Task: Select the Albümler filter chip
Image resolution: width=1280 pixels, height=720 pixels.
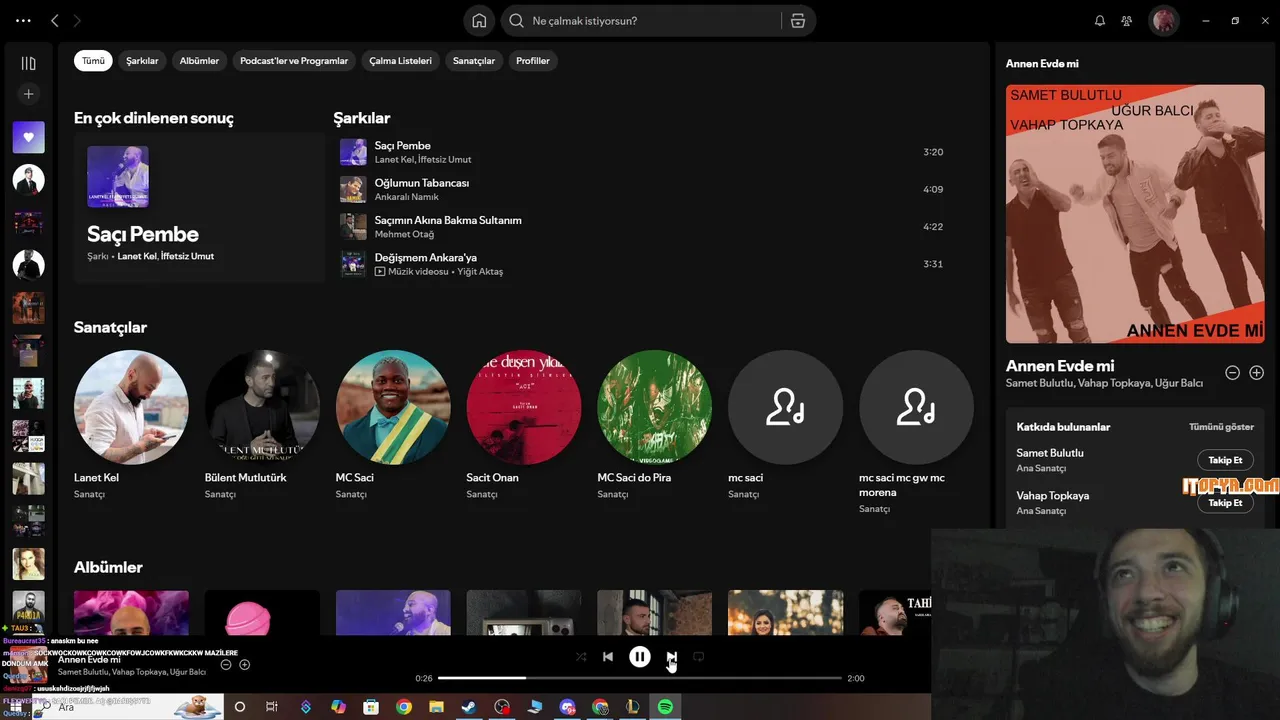Action: (199, 61)
